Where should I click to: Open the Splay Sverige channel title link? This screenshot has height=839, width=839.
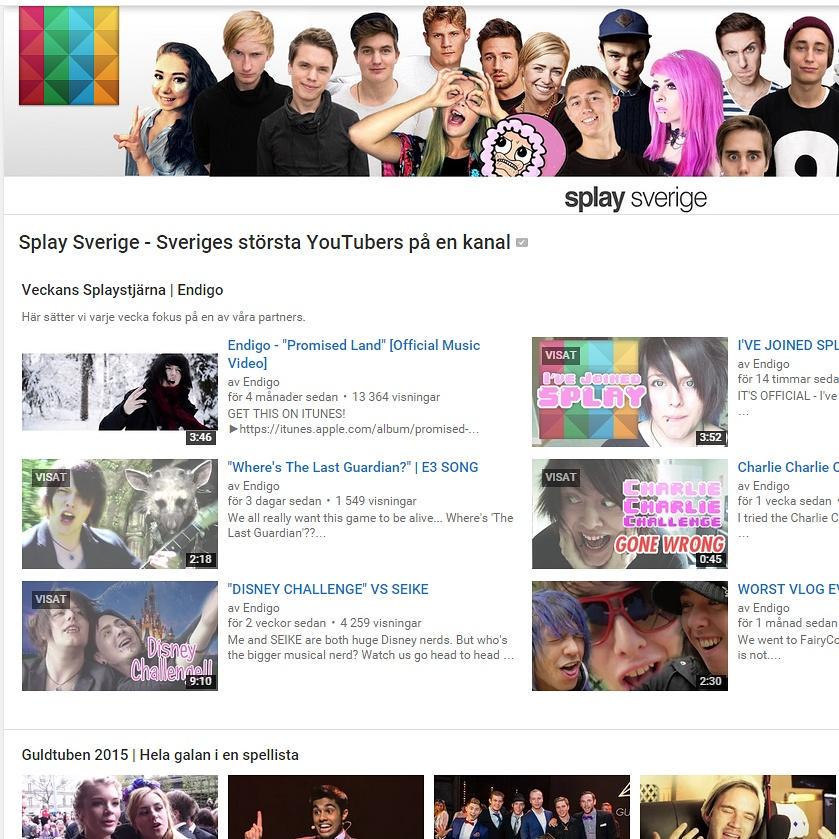[x=264, y=242]
